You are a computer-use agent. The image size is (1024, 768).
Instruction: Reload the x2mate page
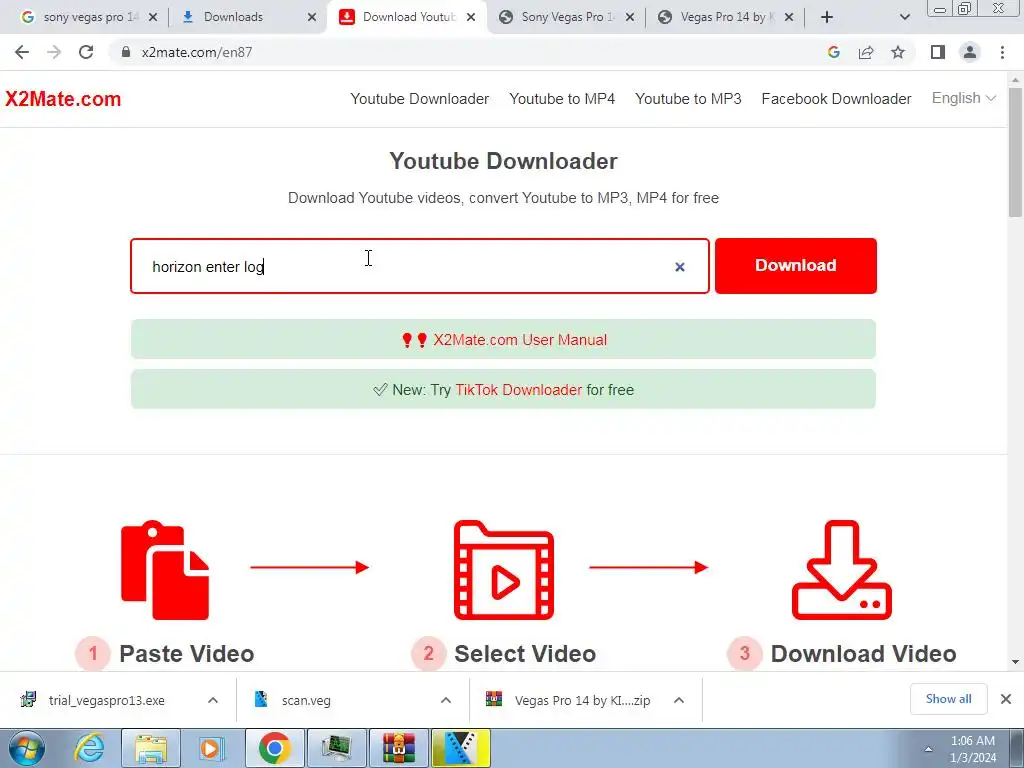(x=86, y=52)
